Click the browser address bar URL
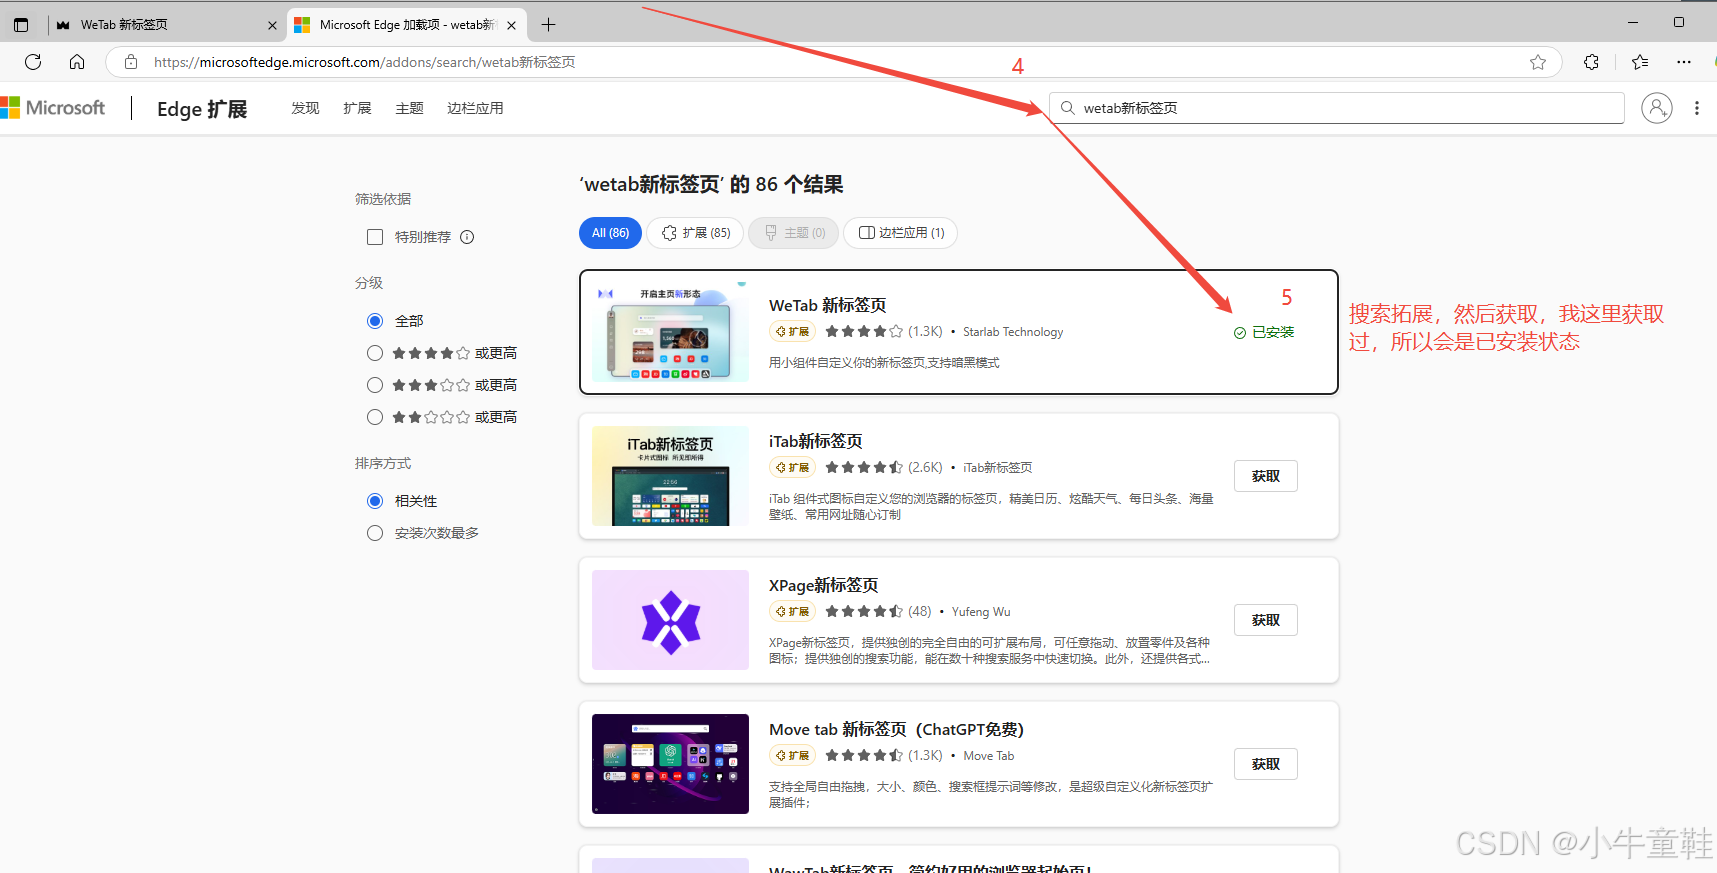Image resolution: width=1717 pixels, height=873 pixels. point(365,62)
